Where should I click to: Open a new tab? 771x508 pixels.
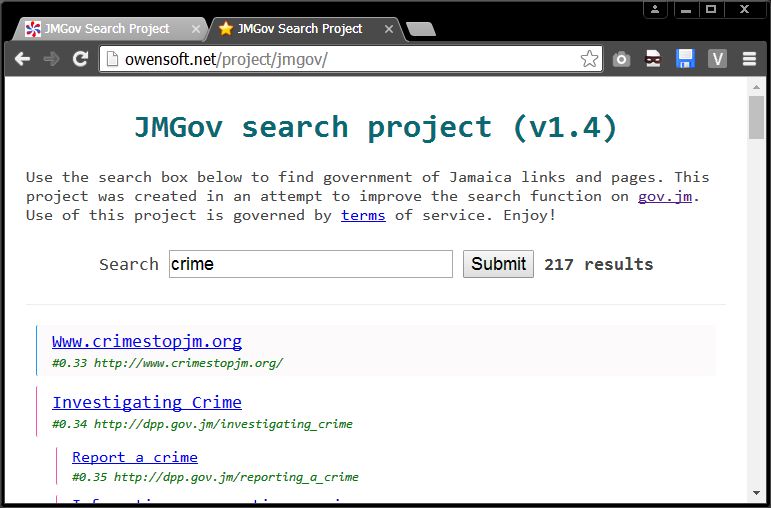pos(421,30)
